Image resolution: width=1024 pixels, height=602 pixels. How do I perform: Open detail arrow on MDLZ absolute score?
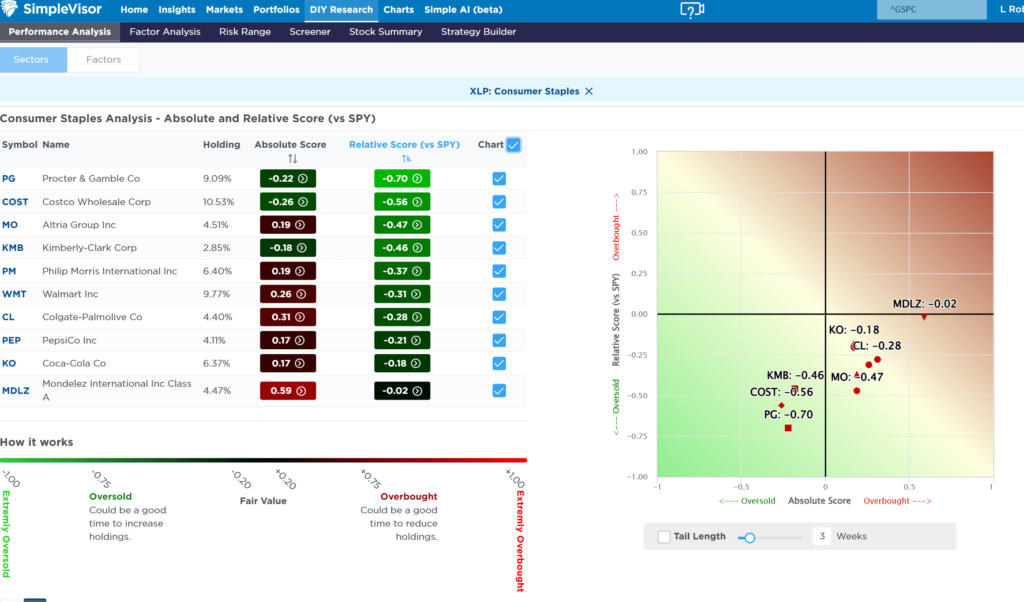pyautogui.click(x=301, y=391)
